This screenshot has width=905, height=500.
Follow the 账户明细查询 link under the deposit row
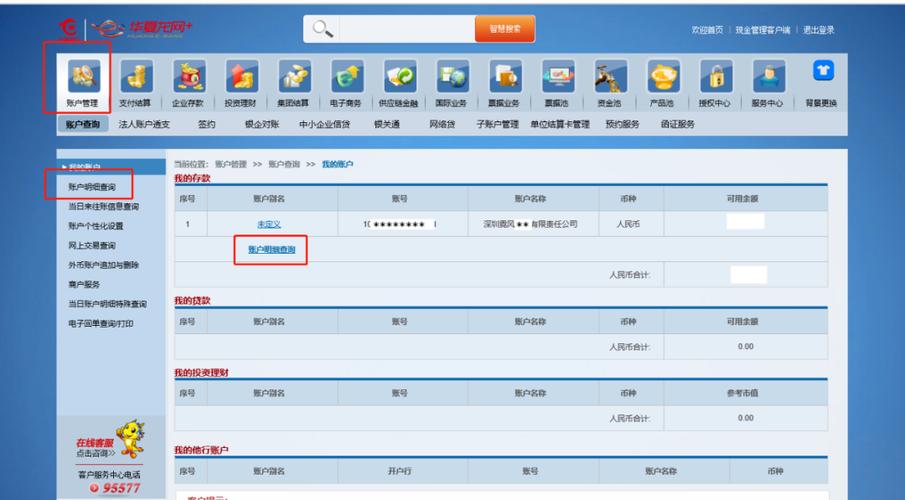(x=272, y=249)
